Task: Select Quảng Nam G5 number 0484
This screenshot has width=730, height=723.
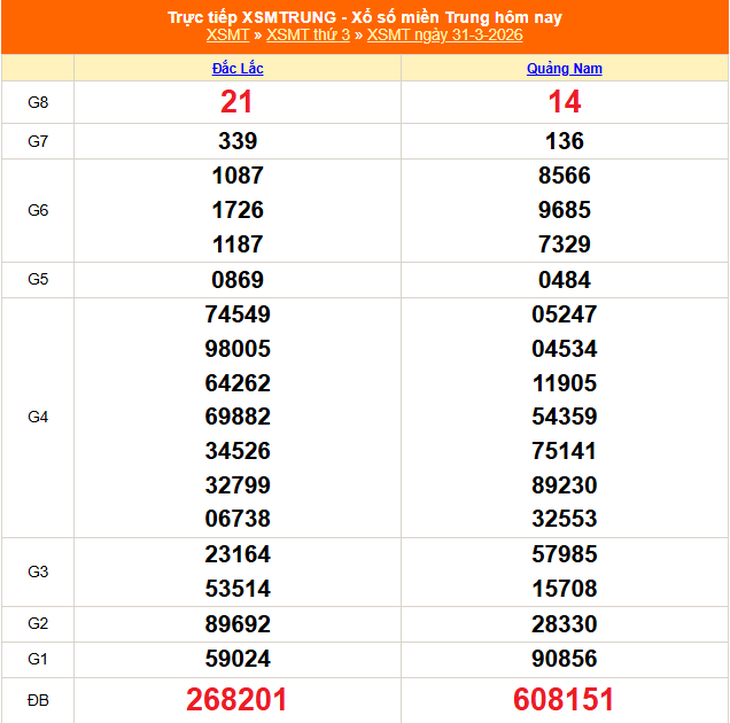Action: pos(564,280)
